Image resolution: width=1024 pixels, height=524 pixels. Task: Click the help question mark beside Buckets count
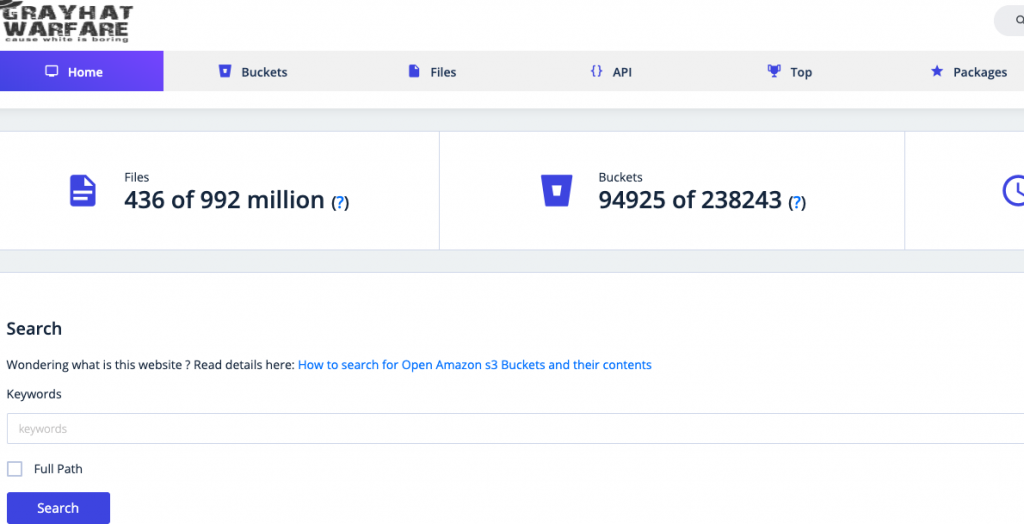797,203
